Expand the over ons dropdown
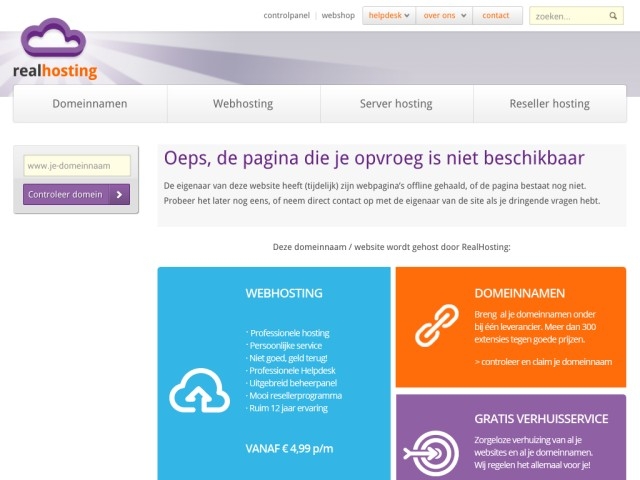 [x=443, y=16]
